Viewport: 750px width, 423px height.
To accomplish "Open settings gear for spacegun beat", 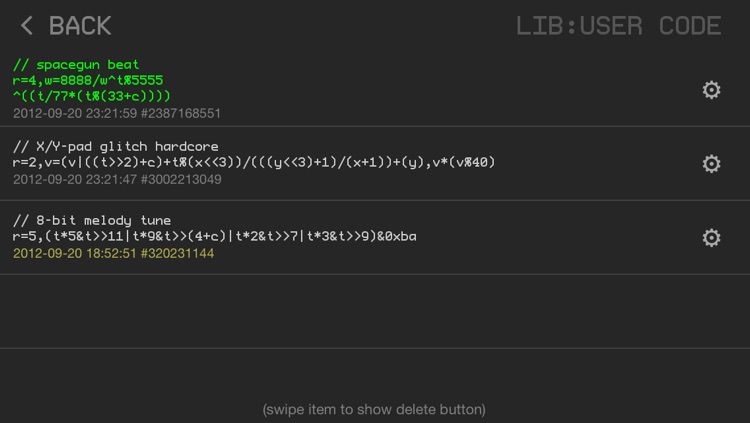I will [x=711, y=89].
